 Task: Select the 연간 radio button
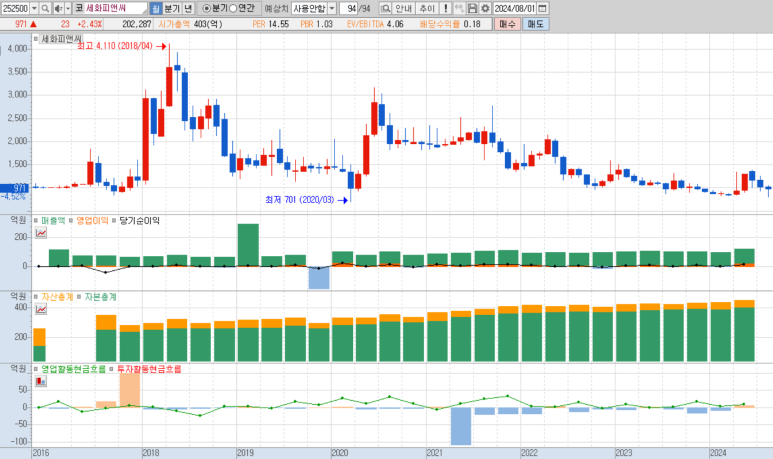(233, 8)
